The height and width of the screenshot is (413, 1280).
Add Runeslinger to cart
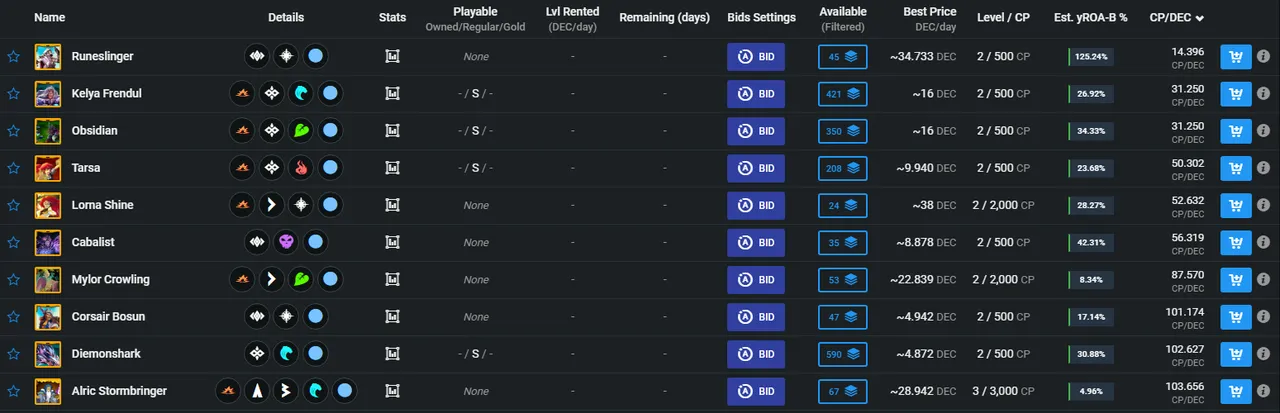click(1236, 57)
